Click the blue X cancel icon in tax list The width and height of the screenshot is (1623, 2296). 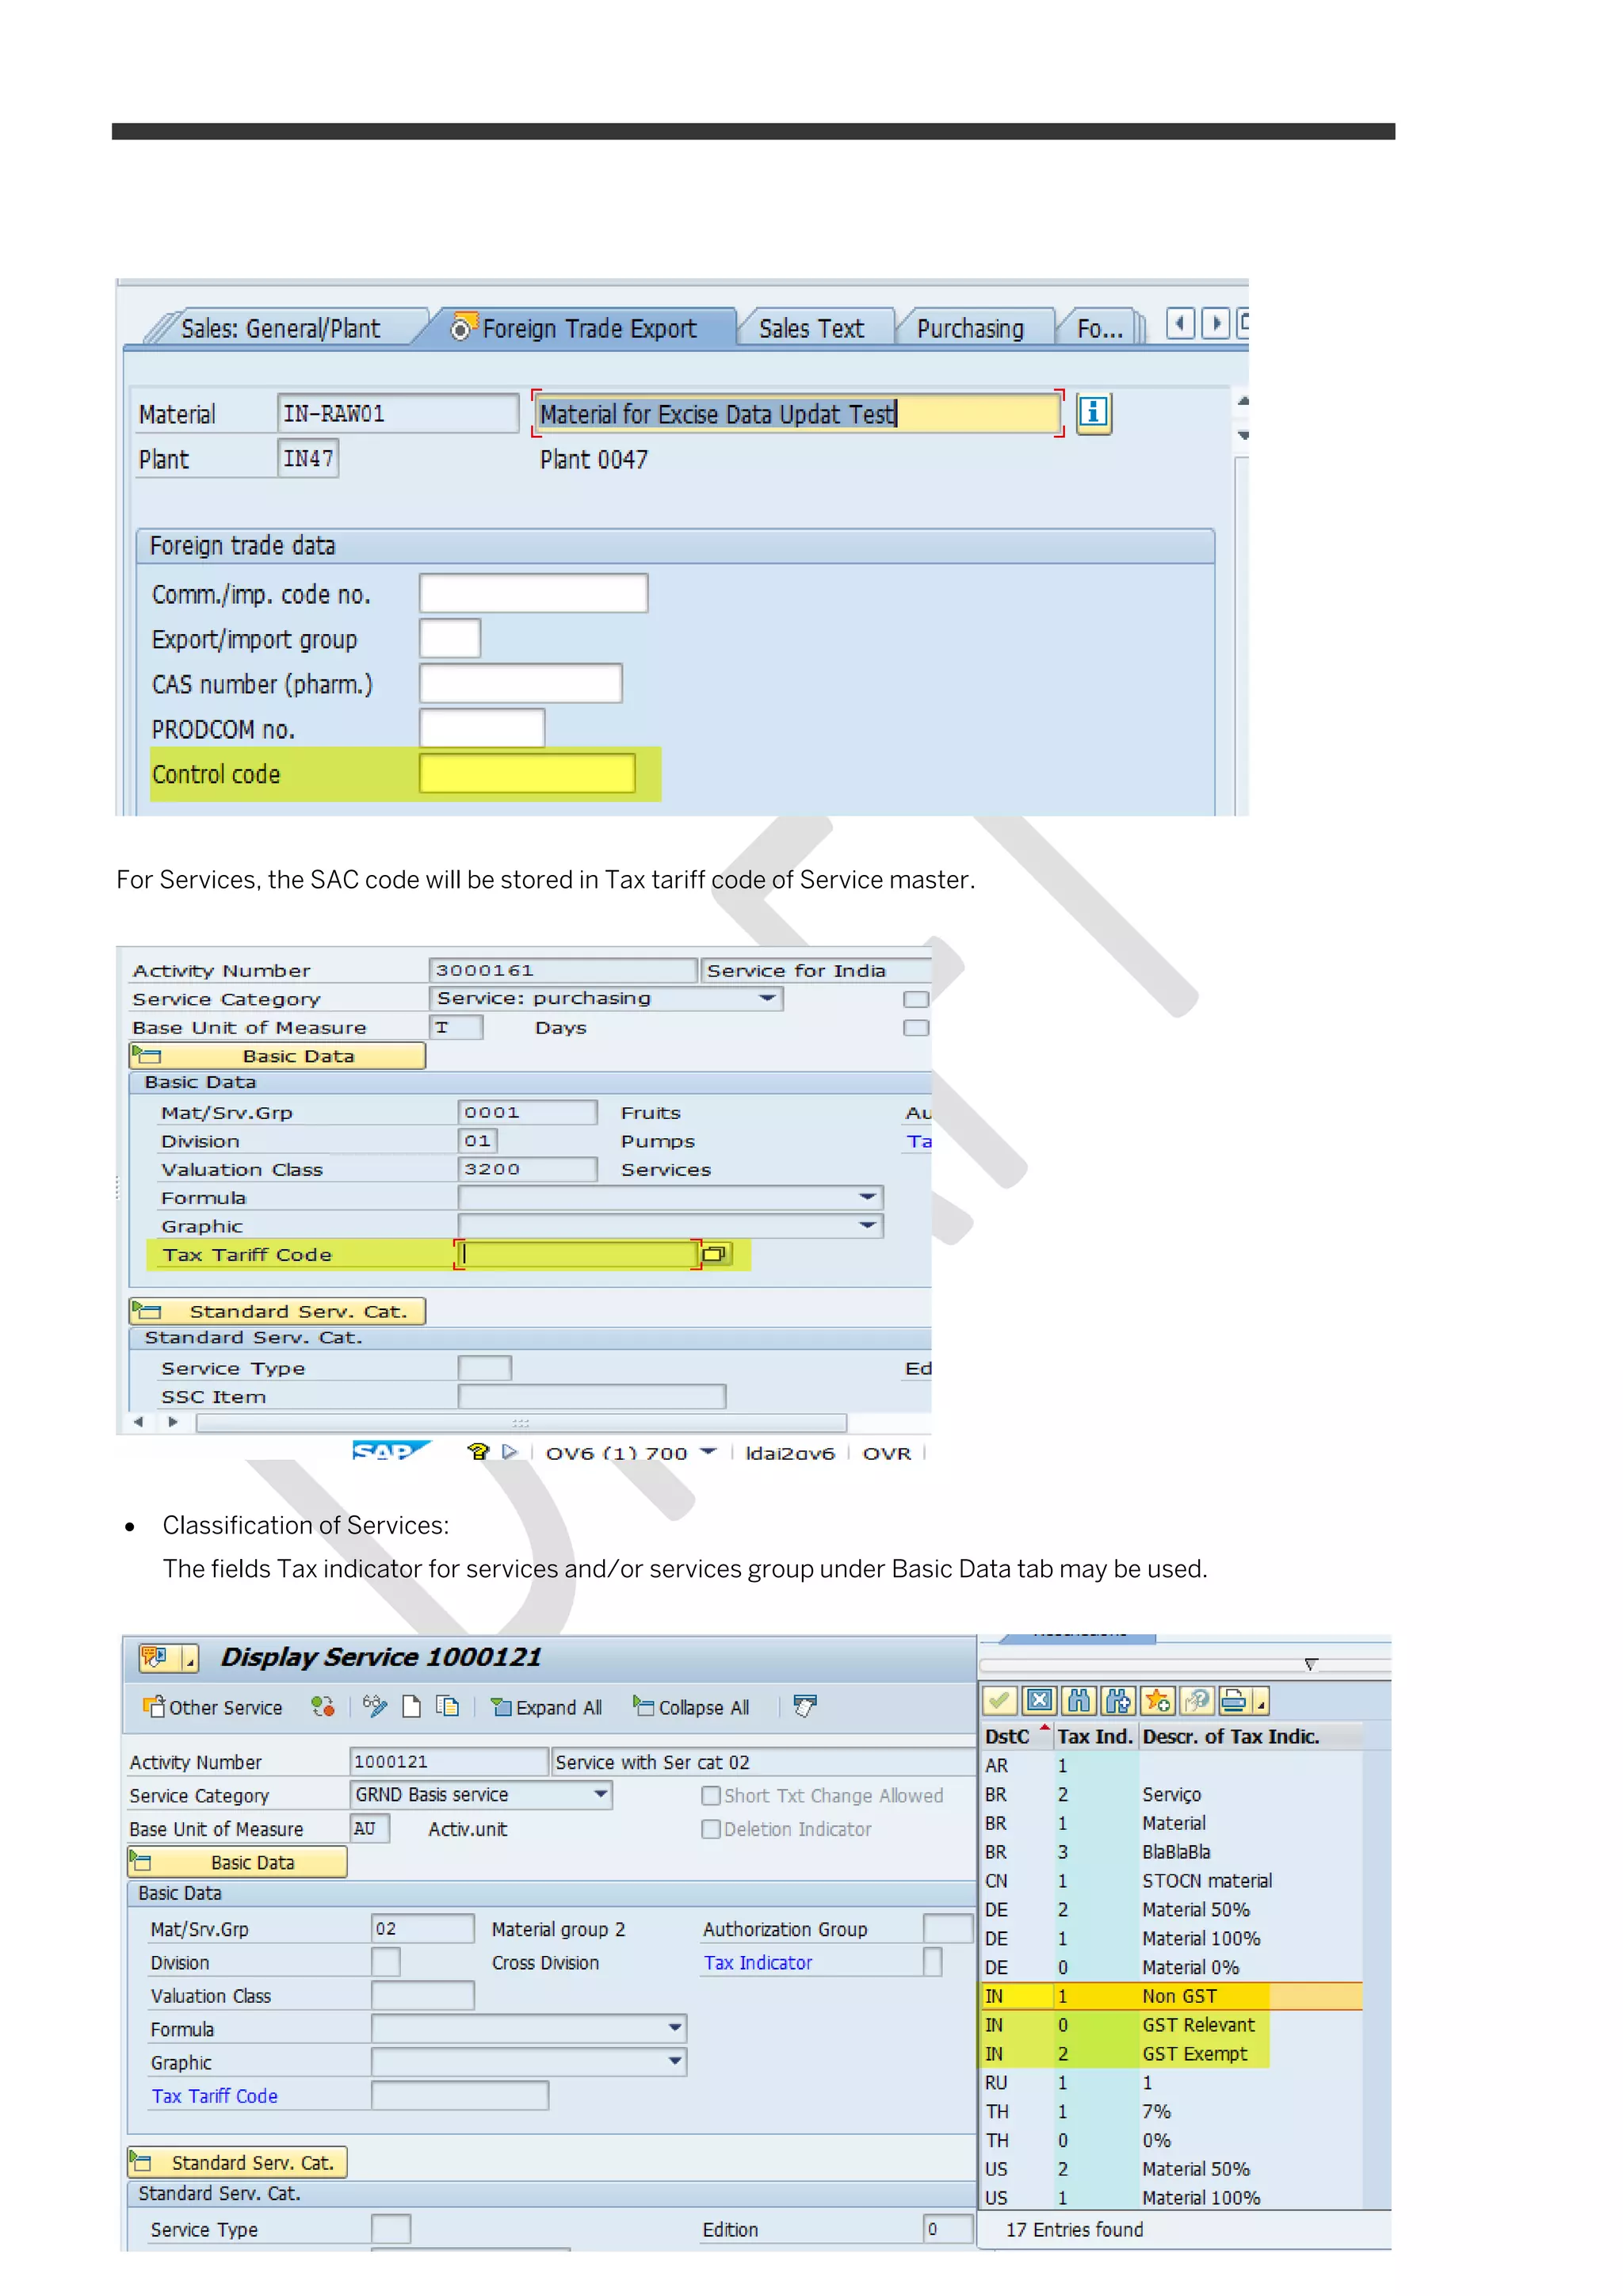click(x=1039, y=1700)
